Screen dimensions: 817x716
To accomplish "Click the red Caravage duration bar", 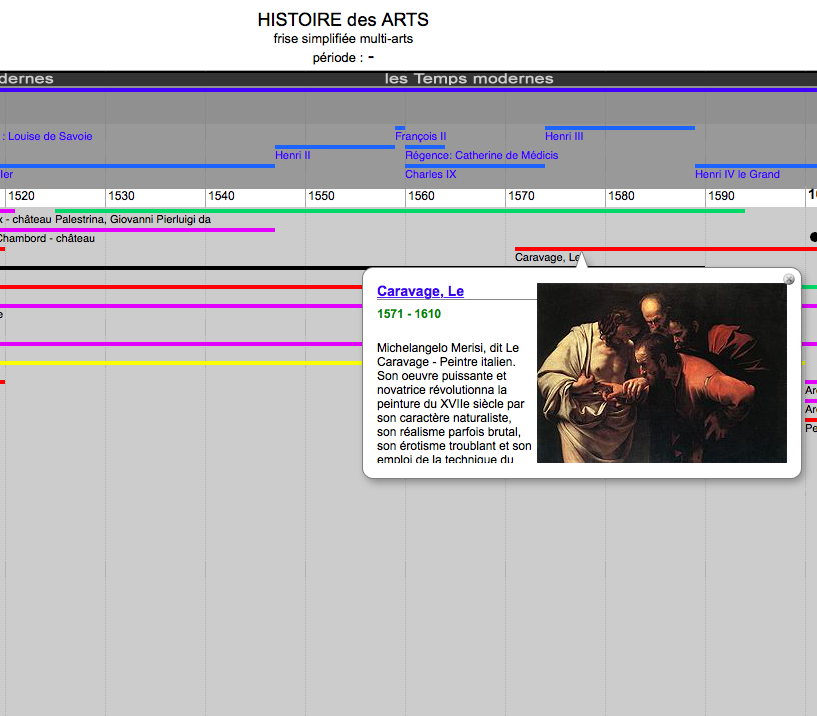I will point(666,249).
